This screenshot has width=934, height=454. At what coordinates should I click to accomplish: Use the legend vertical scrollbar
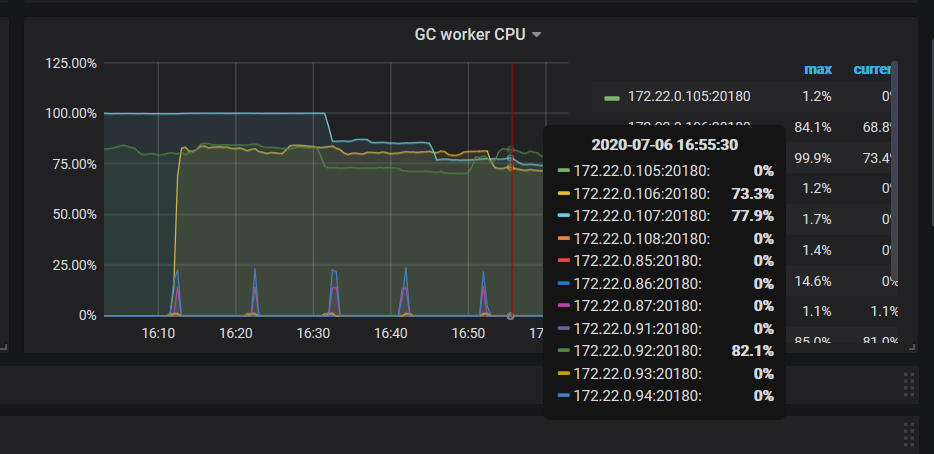[894, 170]
